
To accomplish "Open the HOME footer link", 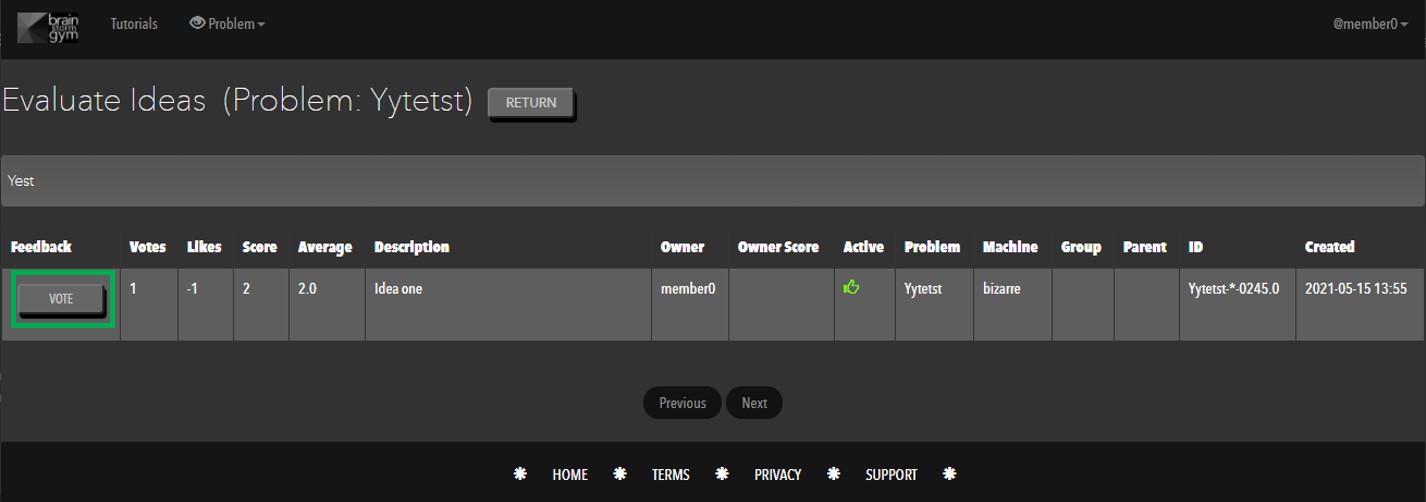I will tap(570, 475).
